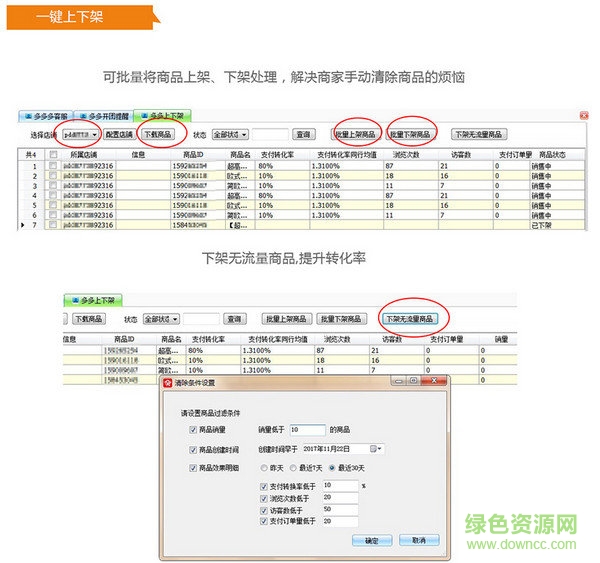Click 查询 in the upper window
Viewport: 600px width, 563px height.
[303, 134]
